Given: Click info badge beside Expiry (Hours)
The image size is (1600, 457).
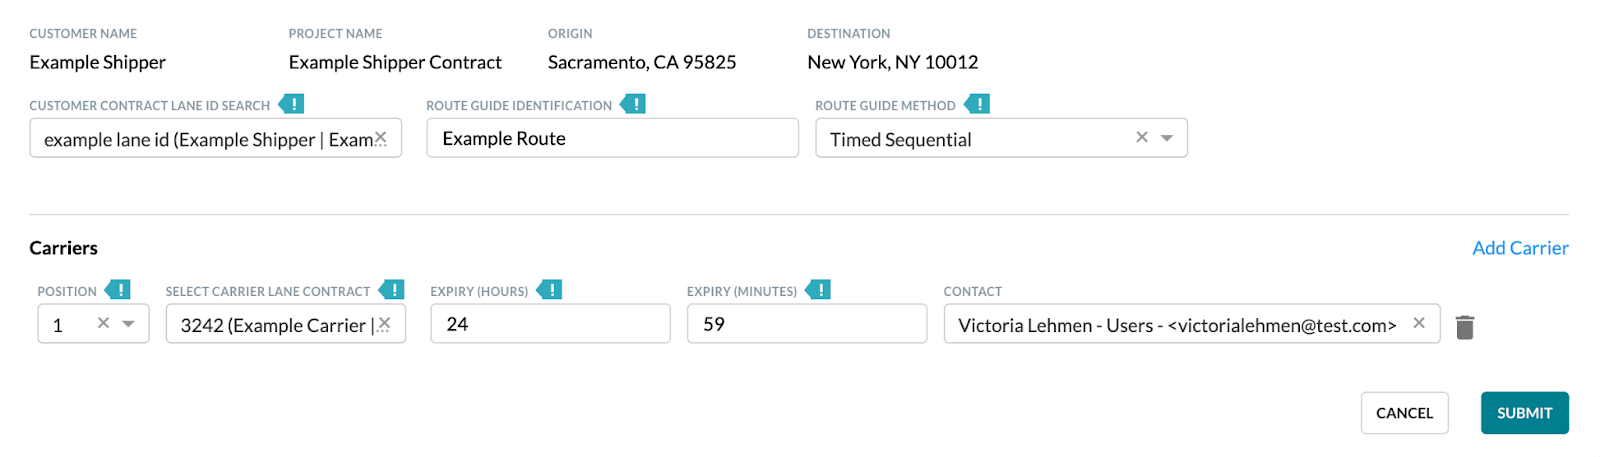Looking at the screenshot, I should click(549, 290).
